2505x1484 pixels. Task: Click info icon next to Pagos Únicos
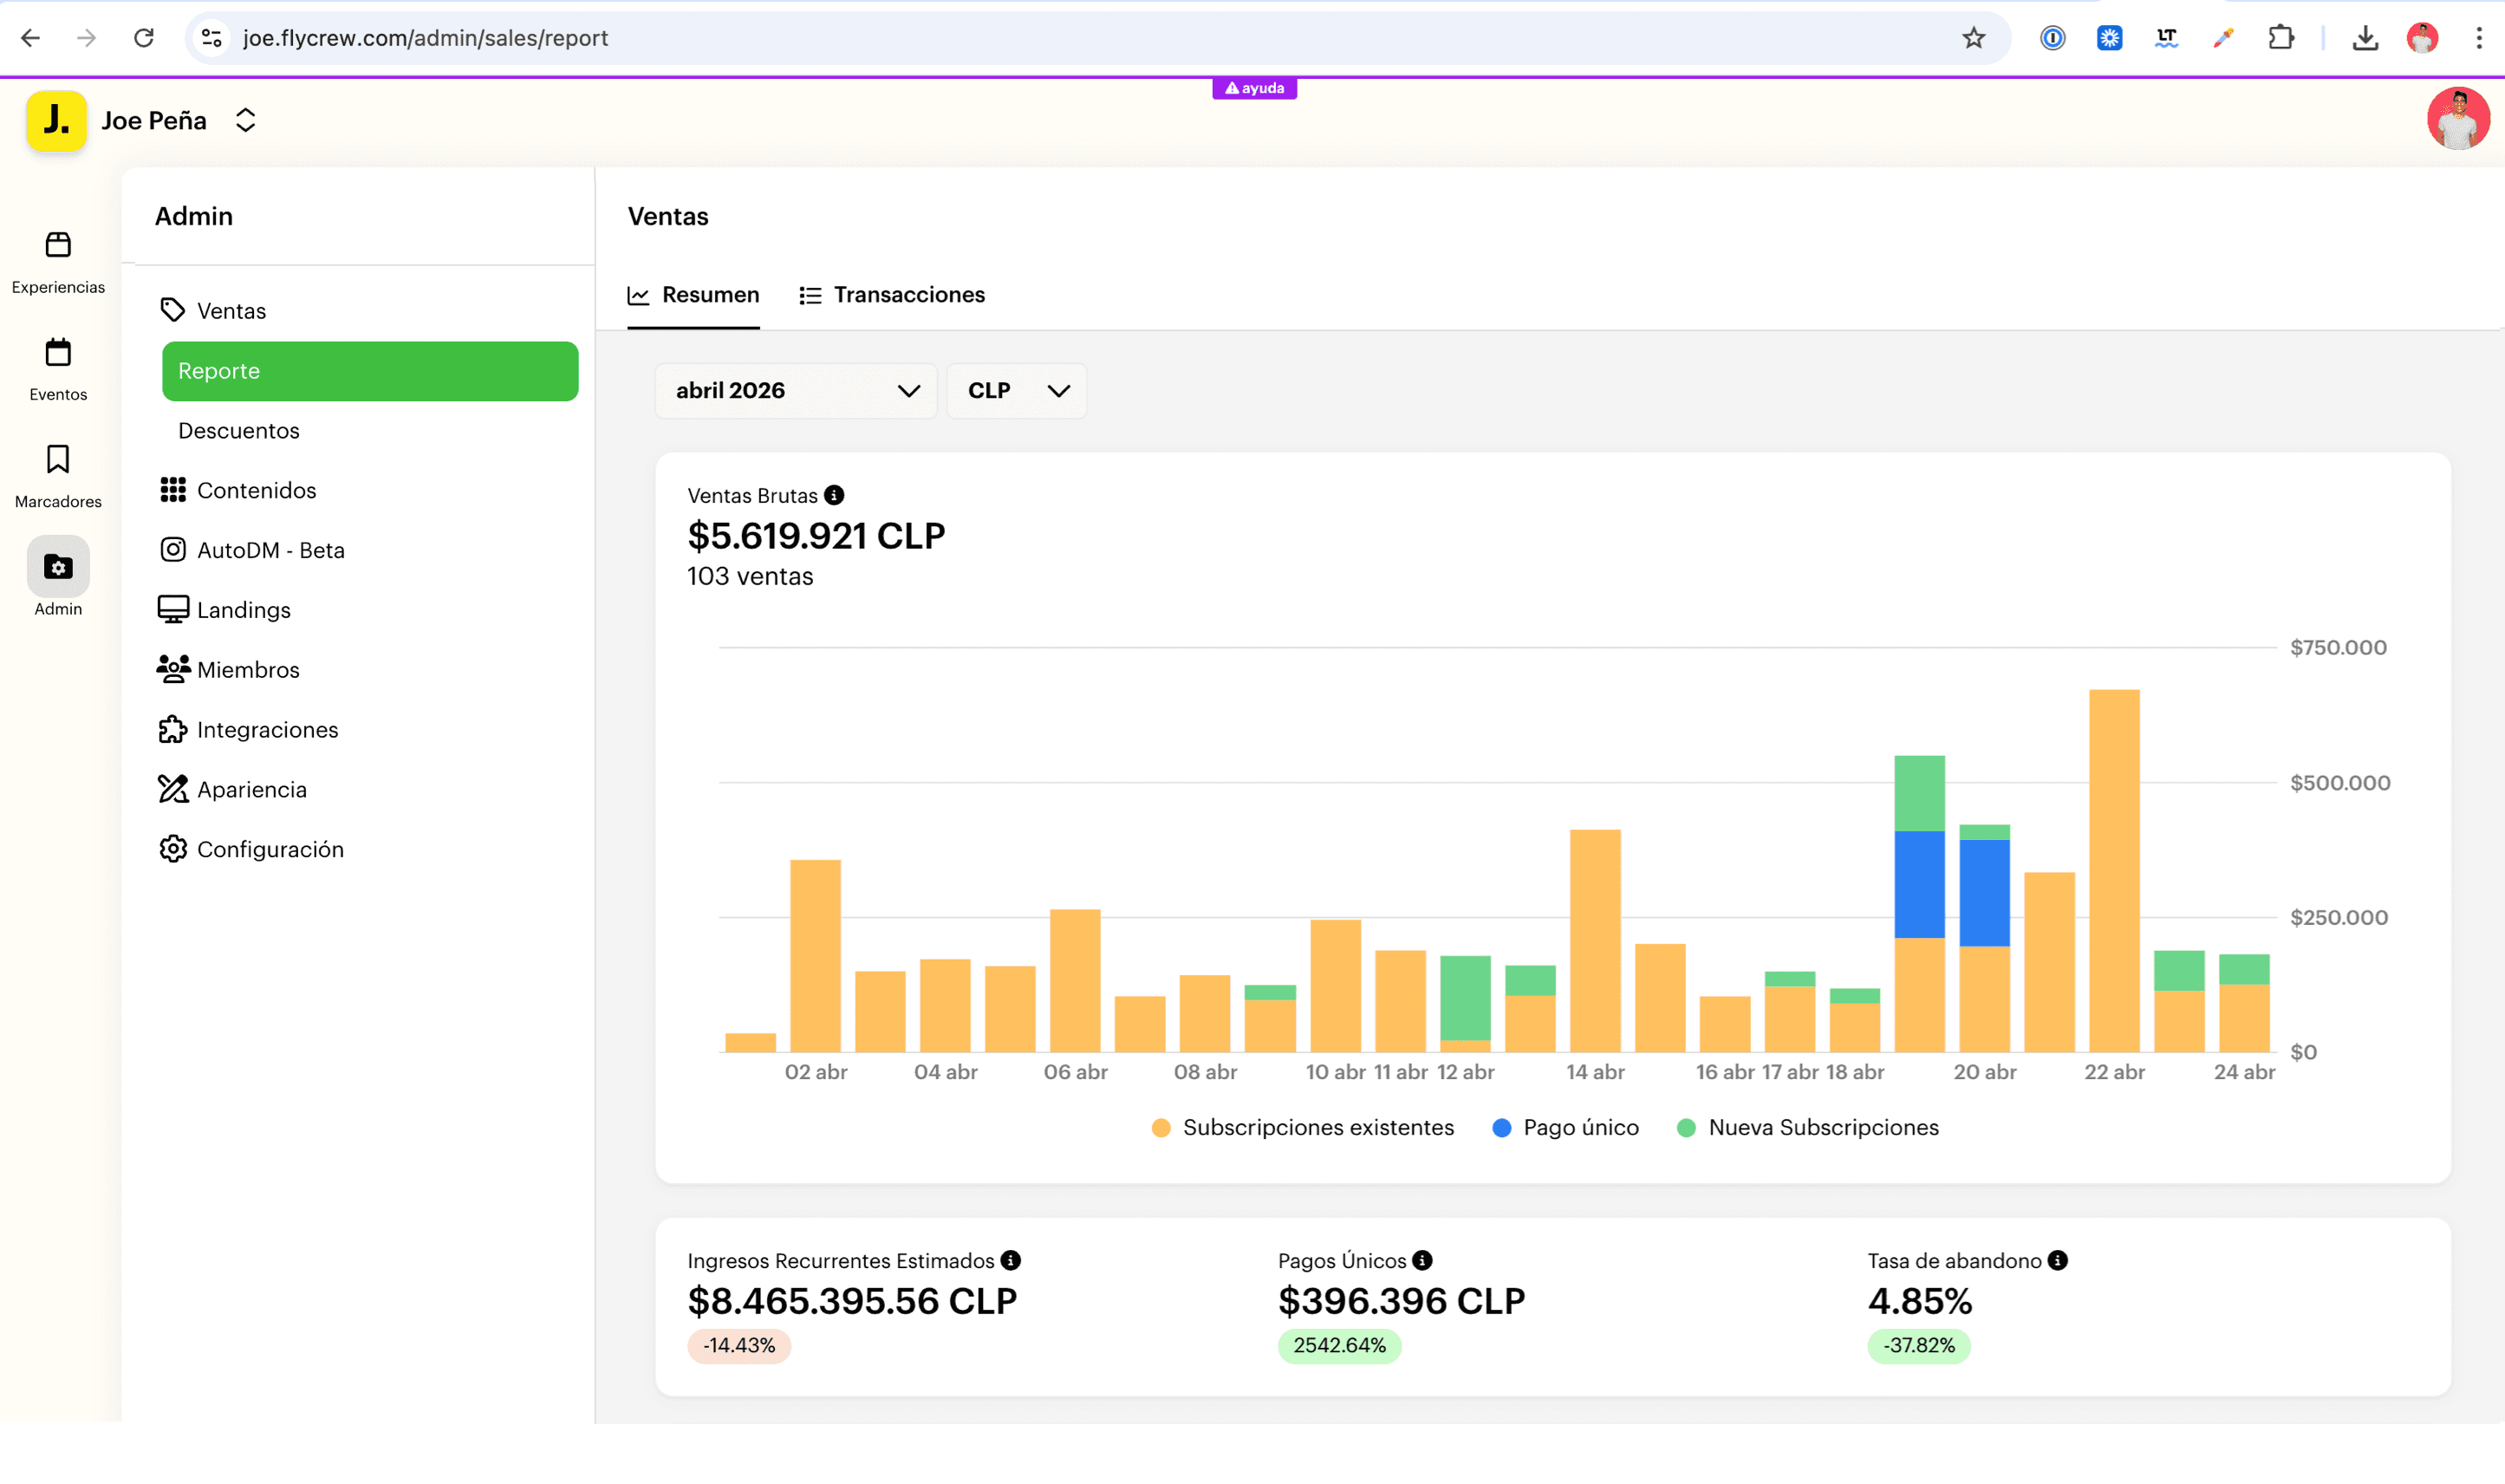point(1422,1260)
